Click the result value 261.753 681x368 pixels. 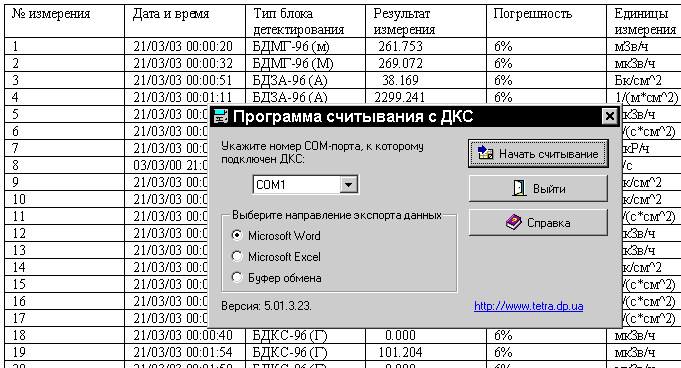pos(400,46)
